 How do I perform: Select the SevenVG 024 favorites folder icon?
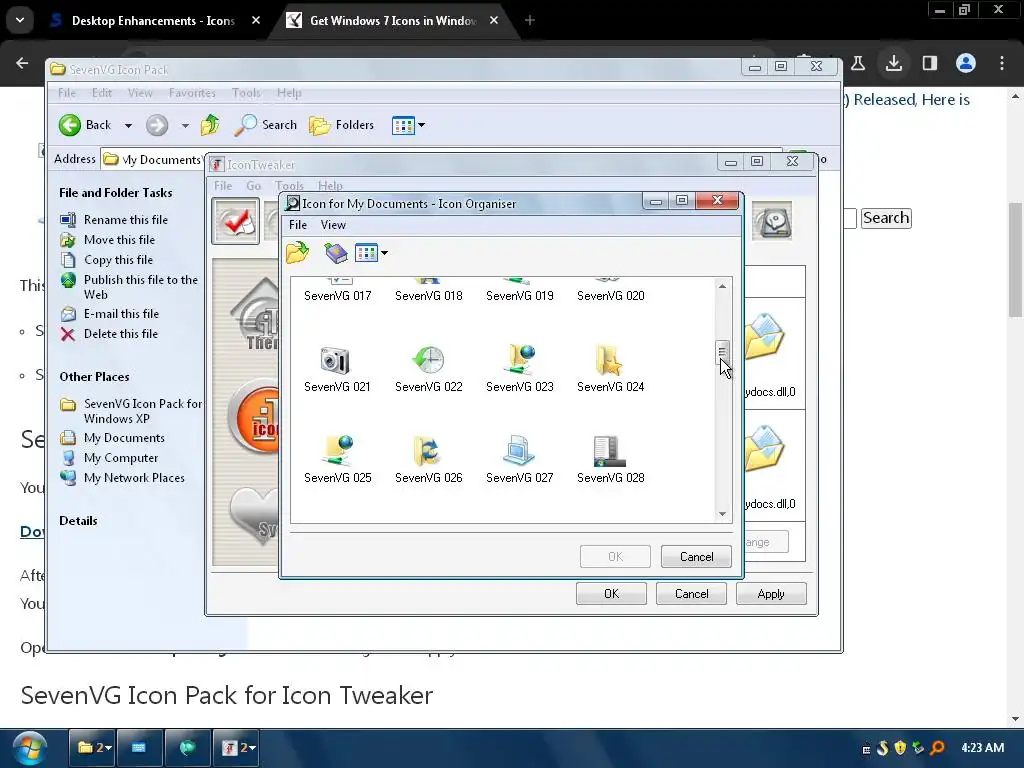pos(610,360)
